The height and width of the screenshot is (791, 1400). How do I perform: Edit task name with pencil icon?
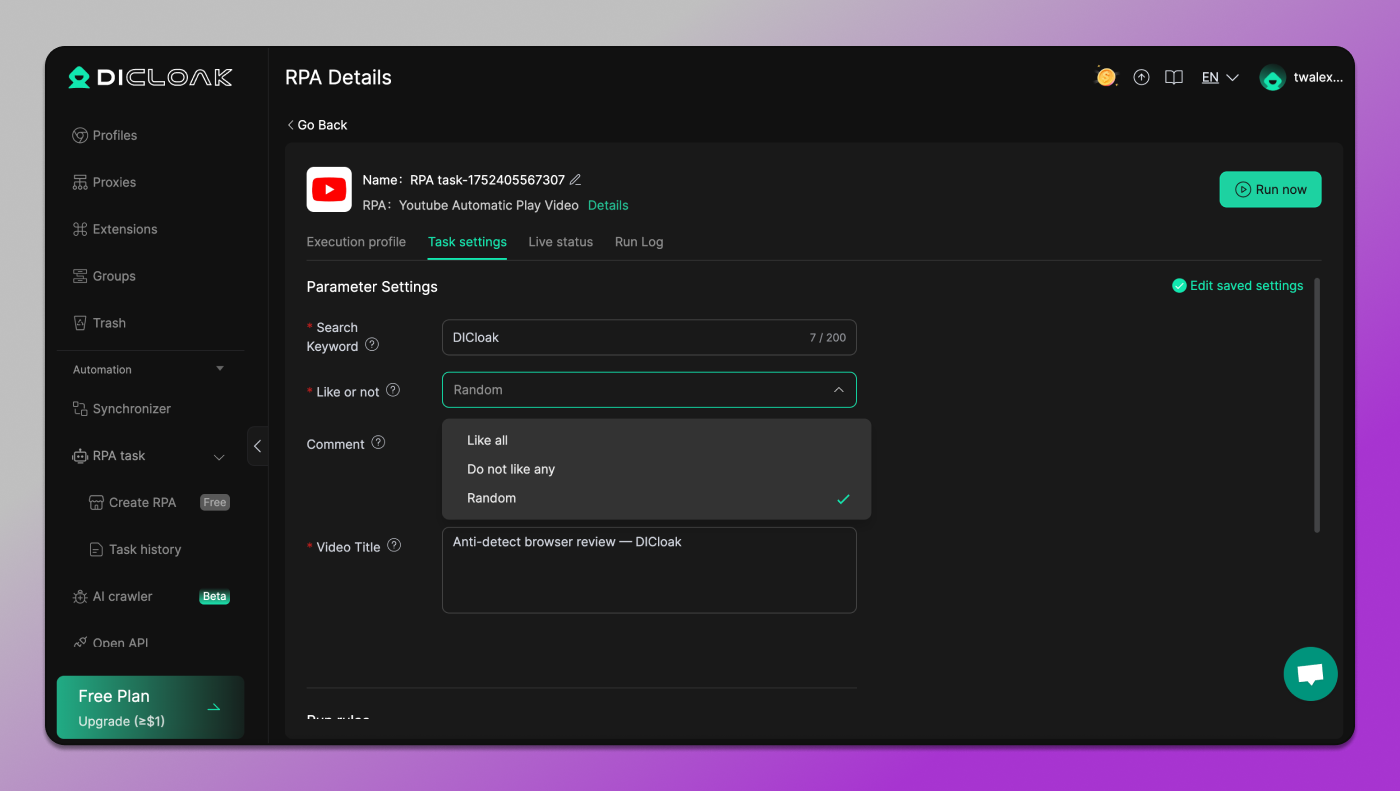(575, 180)
